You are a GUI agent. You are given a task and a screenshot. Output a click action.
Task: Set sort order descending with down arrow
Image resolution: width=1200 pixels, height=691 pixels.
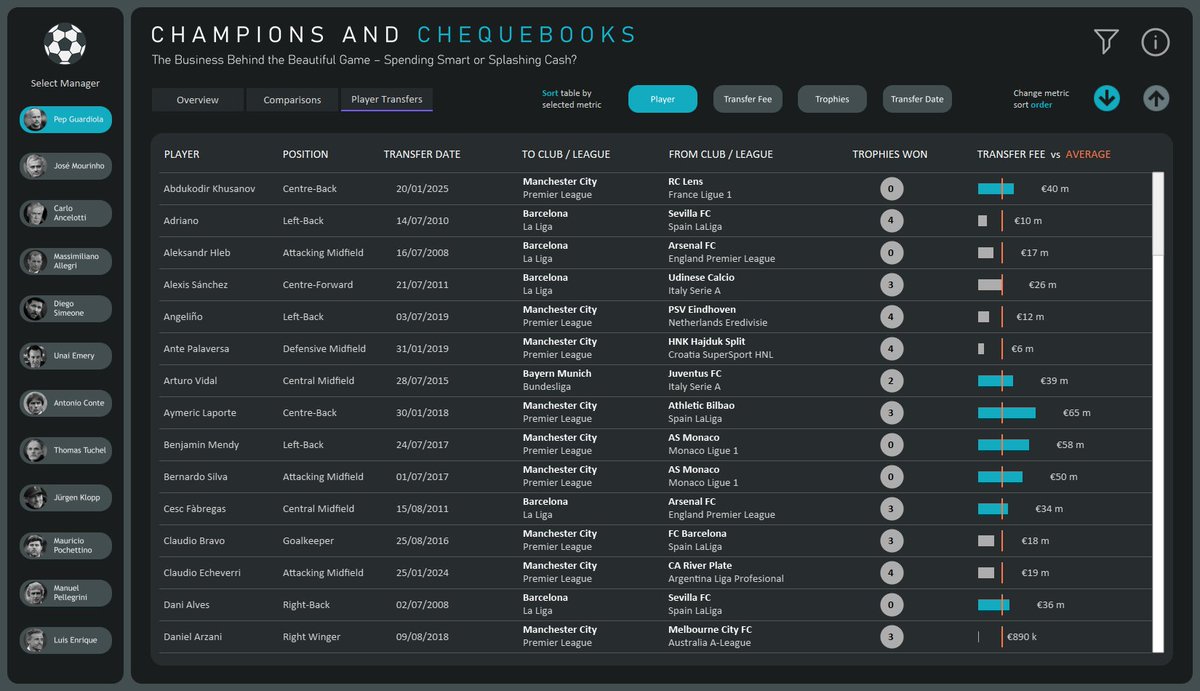1106,98
